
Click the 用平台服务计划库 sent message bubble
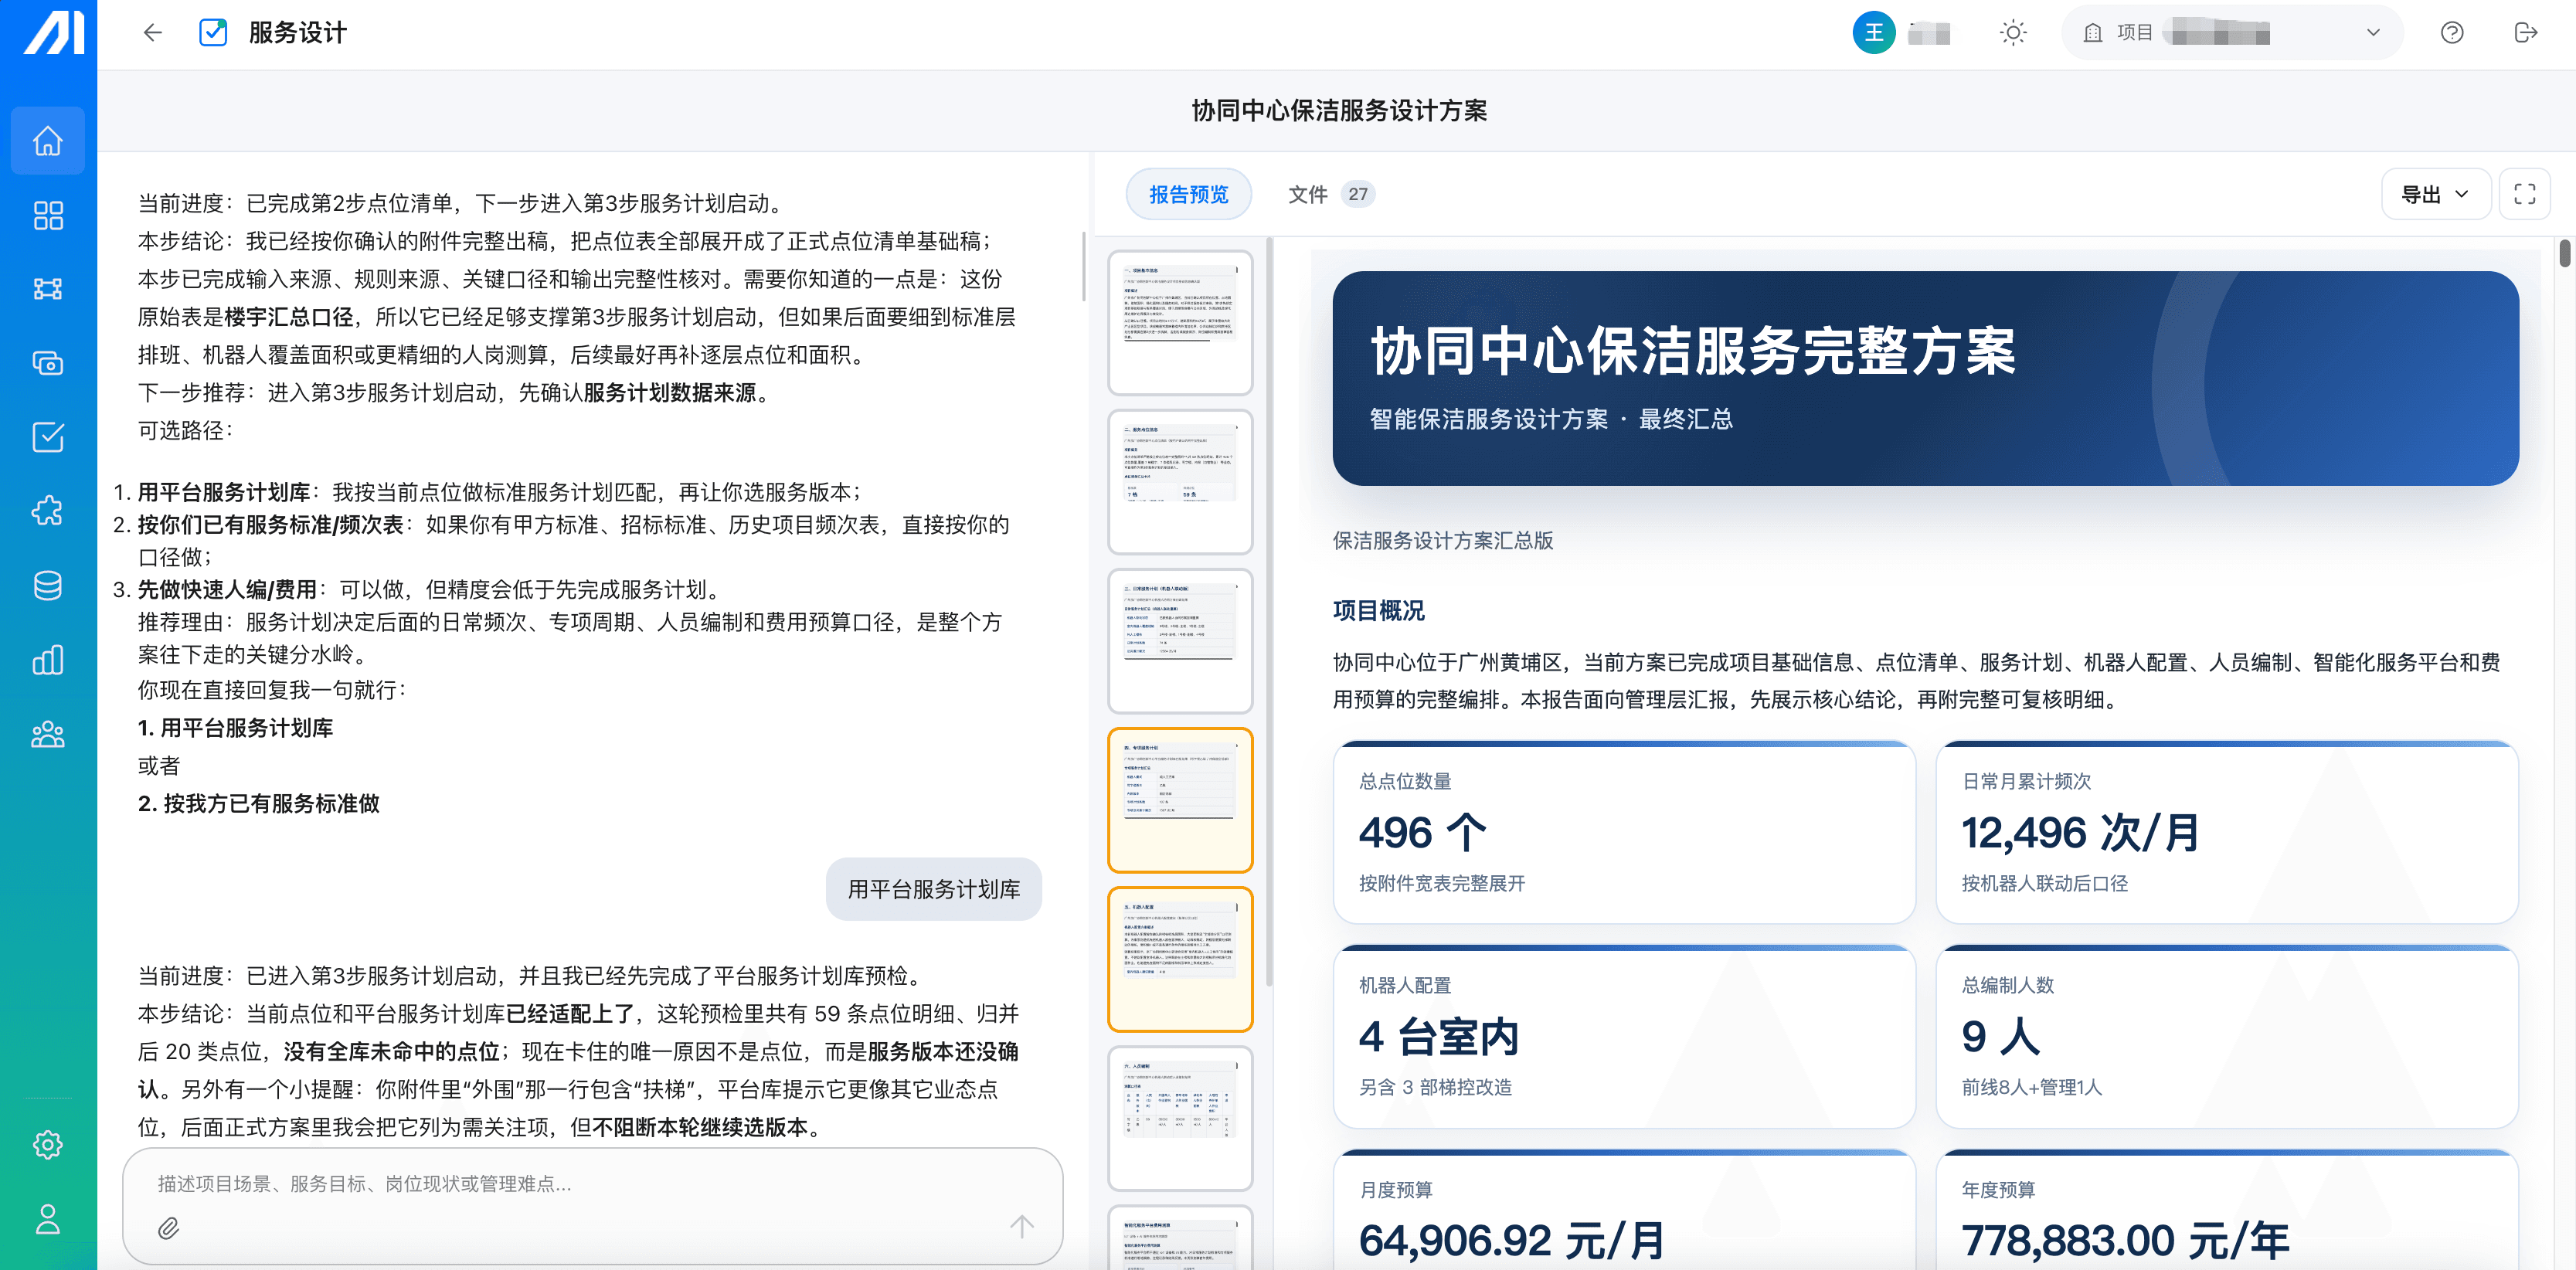(x=933, y=889)
